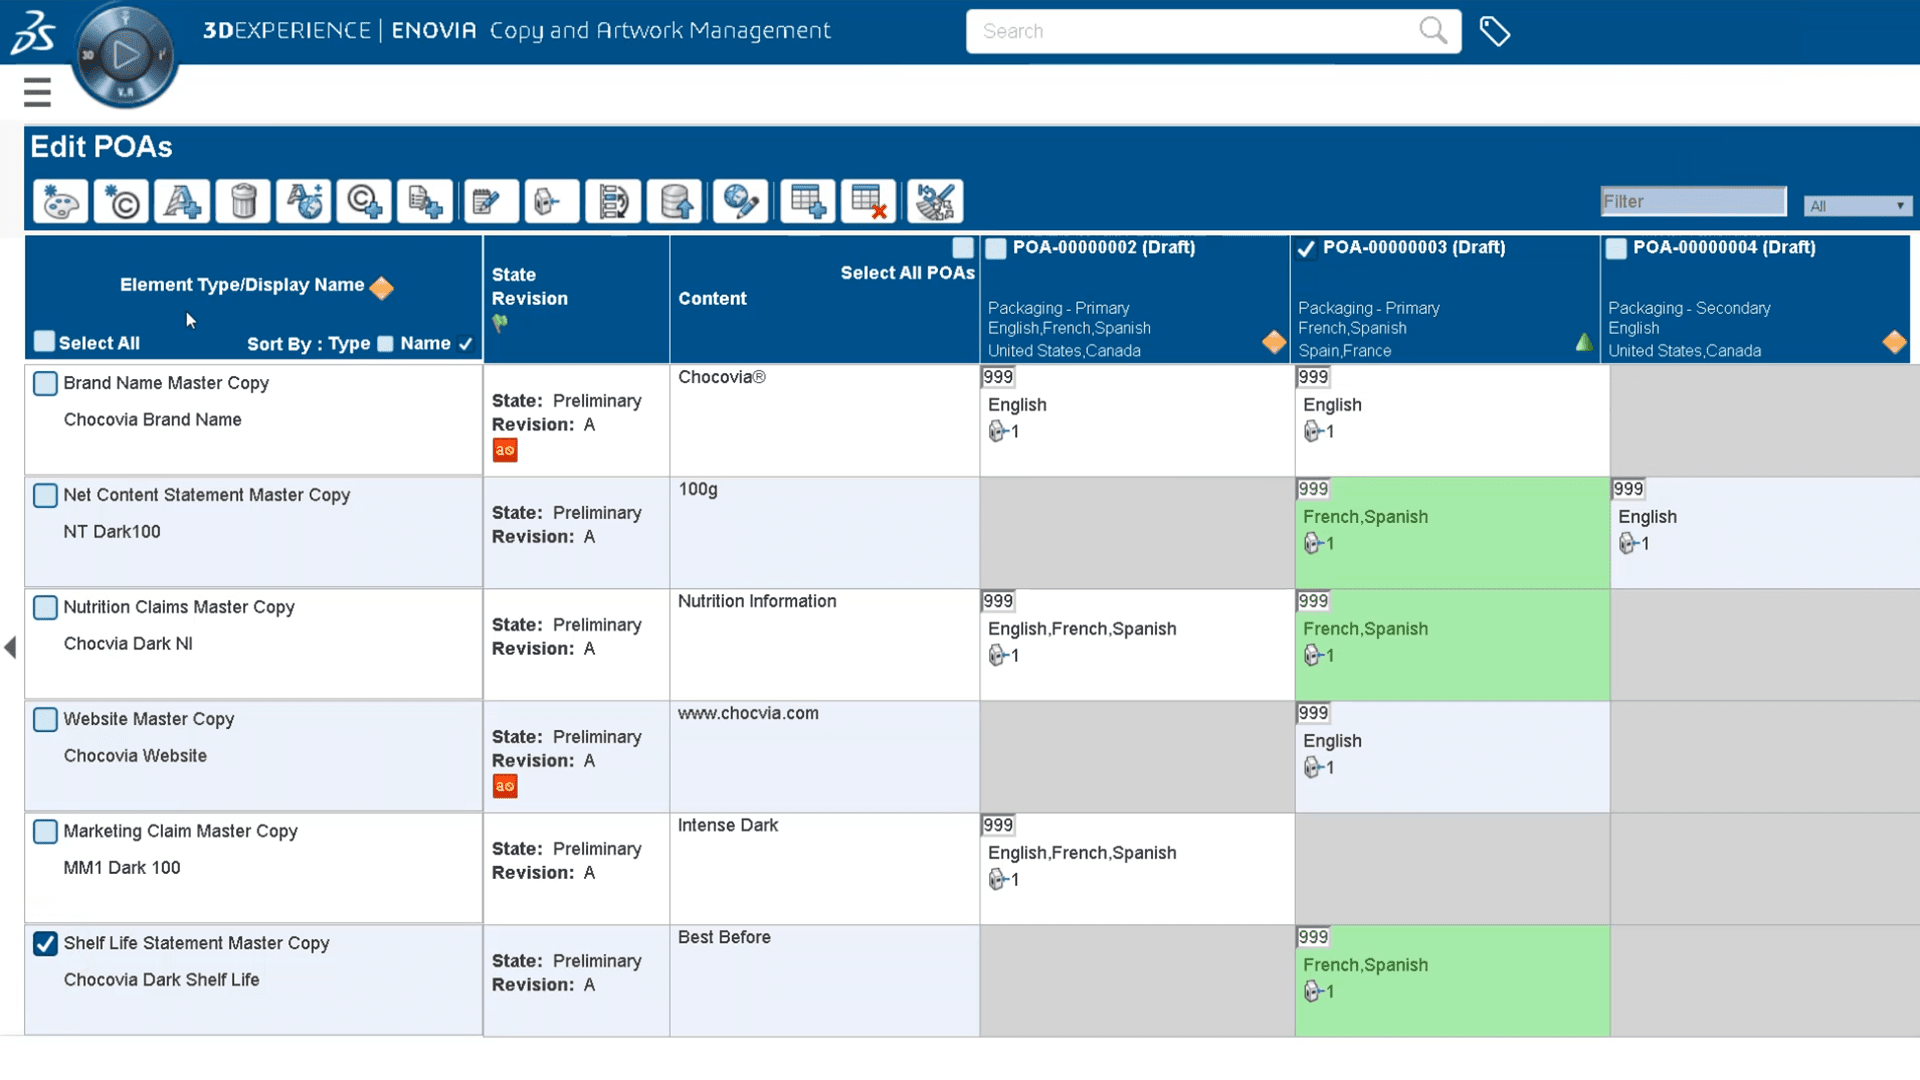Image resolution: width=1920 pixels, height=1080 pixels.
Task: Click the 999 box in Brand Name POA-00000002 cell
Action: 997,377
